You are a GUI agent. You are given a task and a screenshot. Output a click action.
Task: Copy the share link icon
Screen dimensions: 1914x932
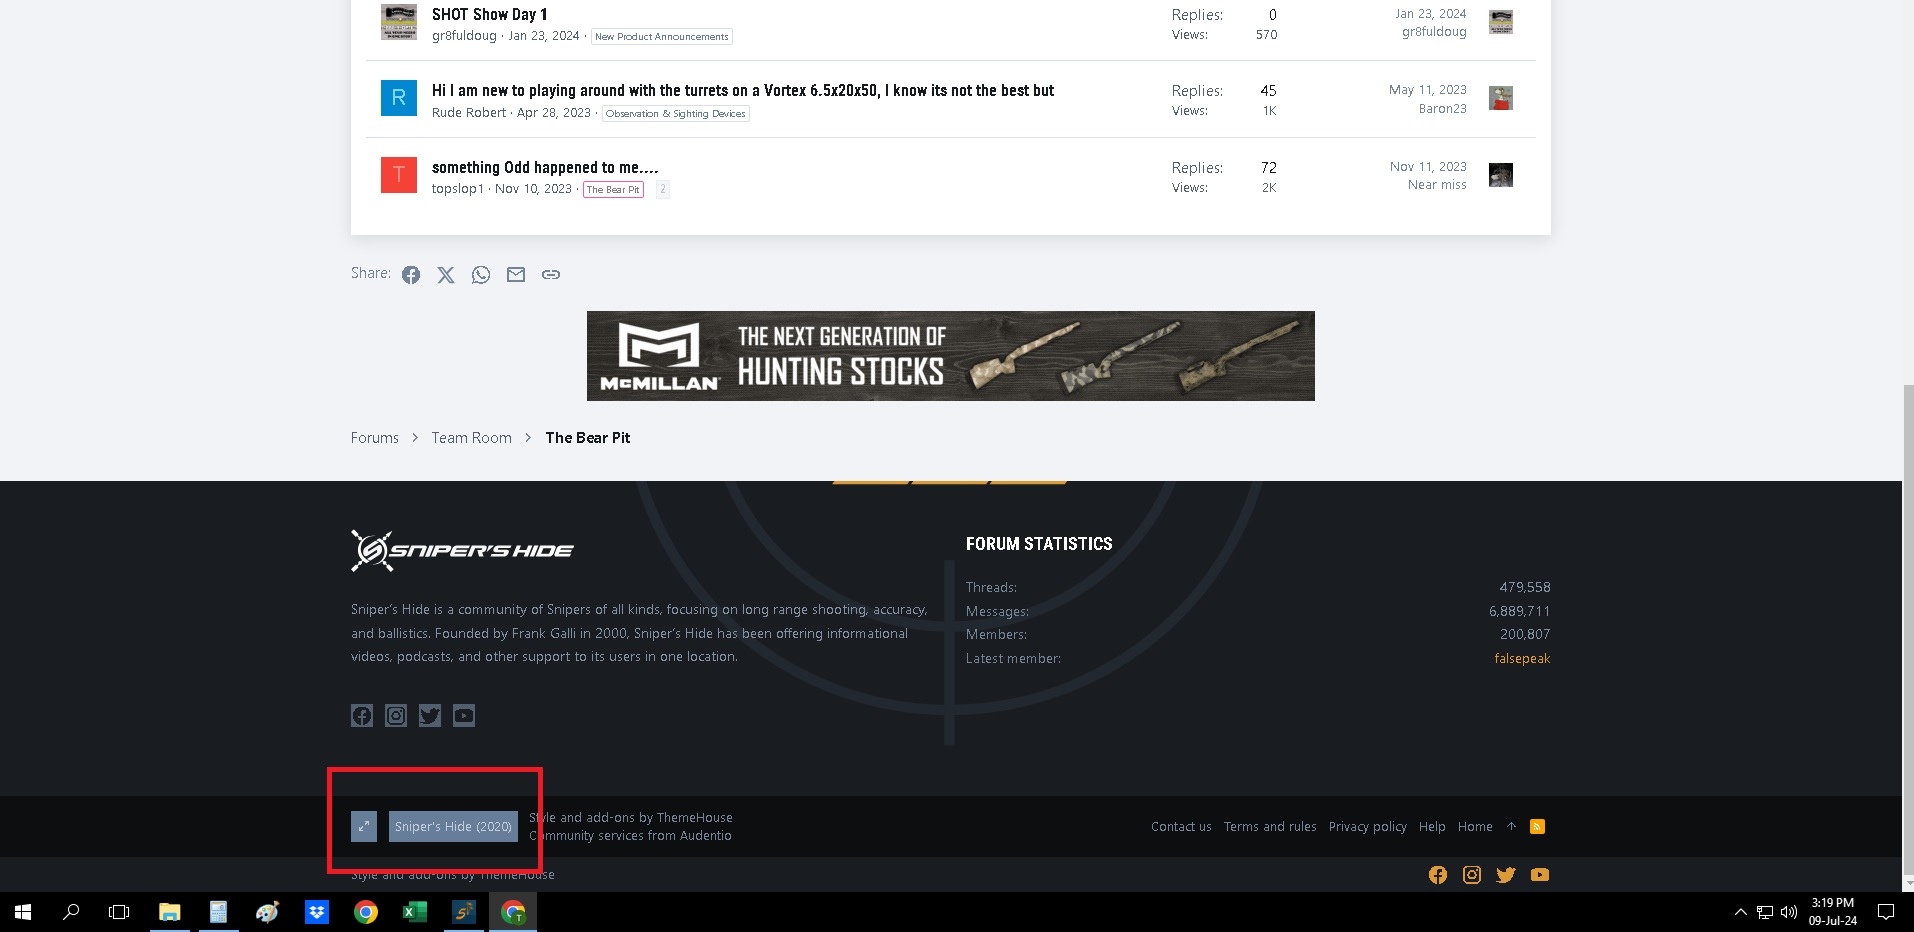pyautogui.click(x=551, y=275)
